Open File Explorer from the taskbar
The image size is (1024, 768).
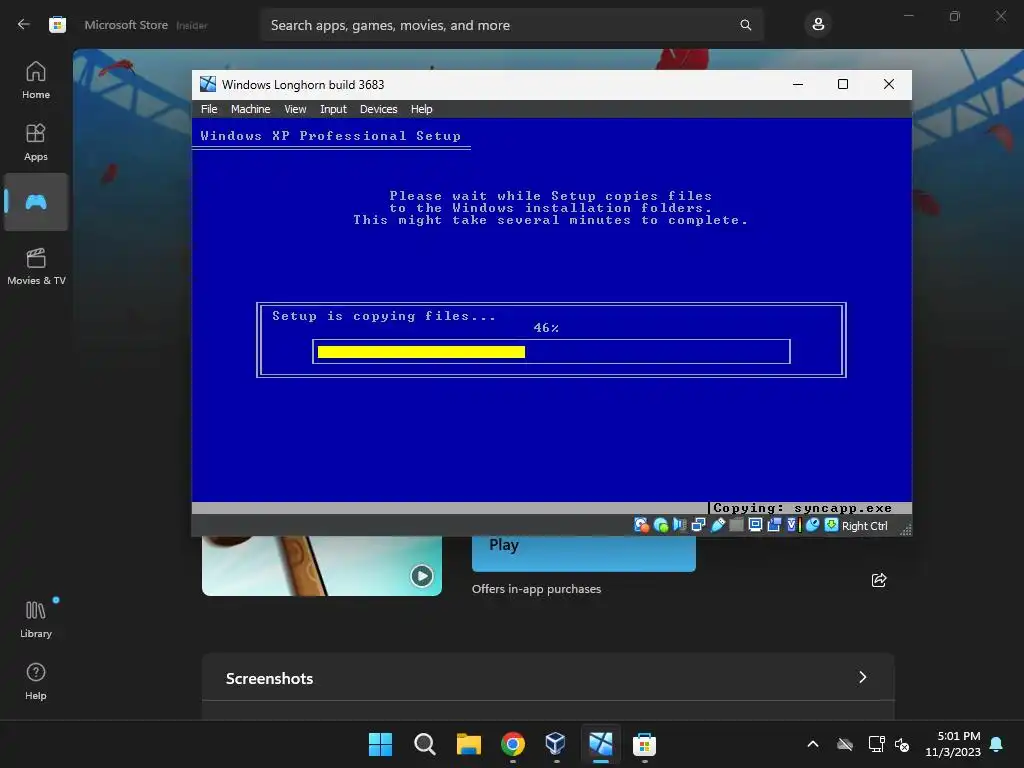click(468, 744)
